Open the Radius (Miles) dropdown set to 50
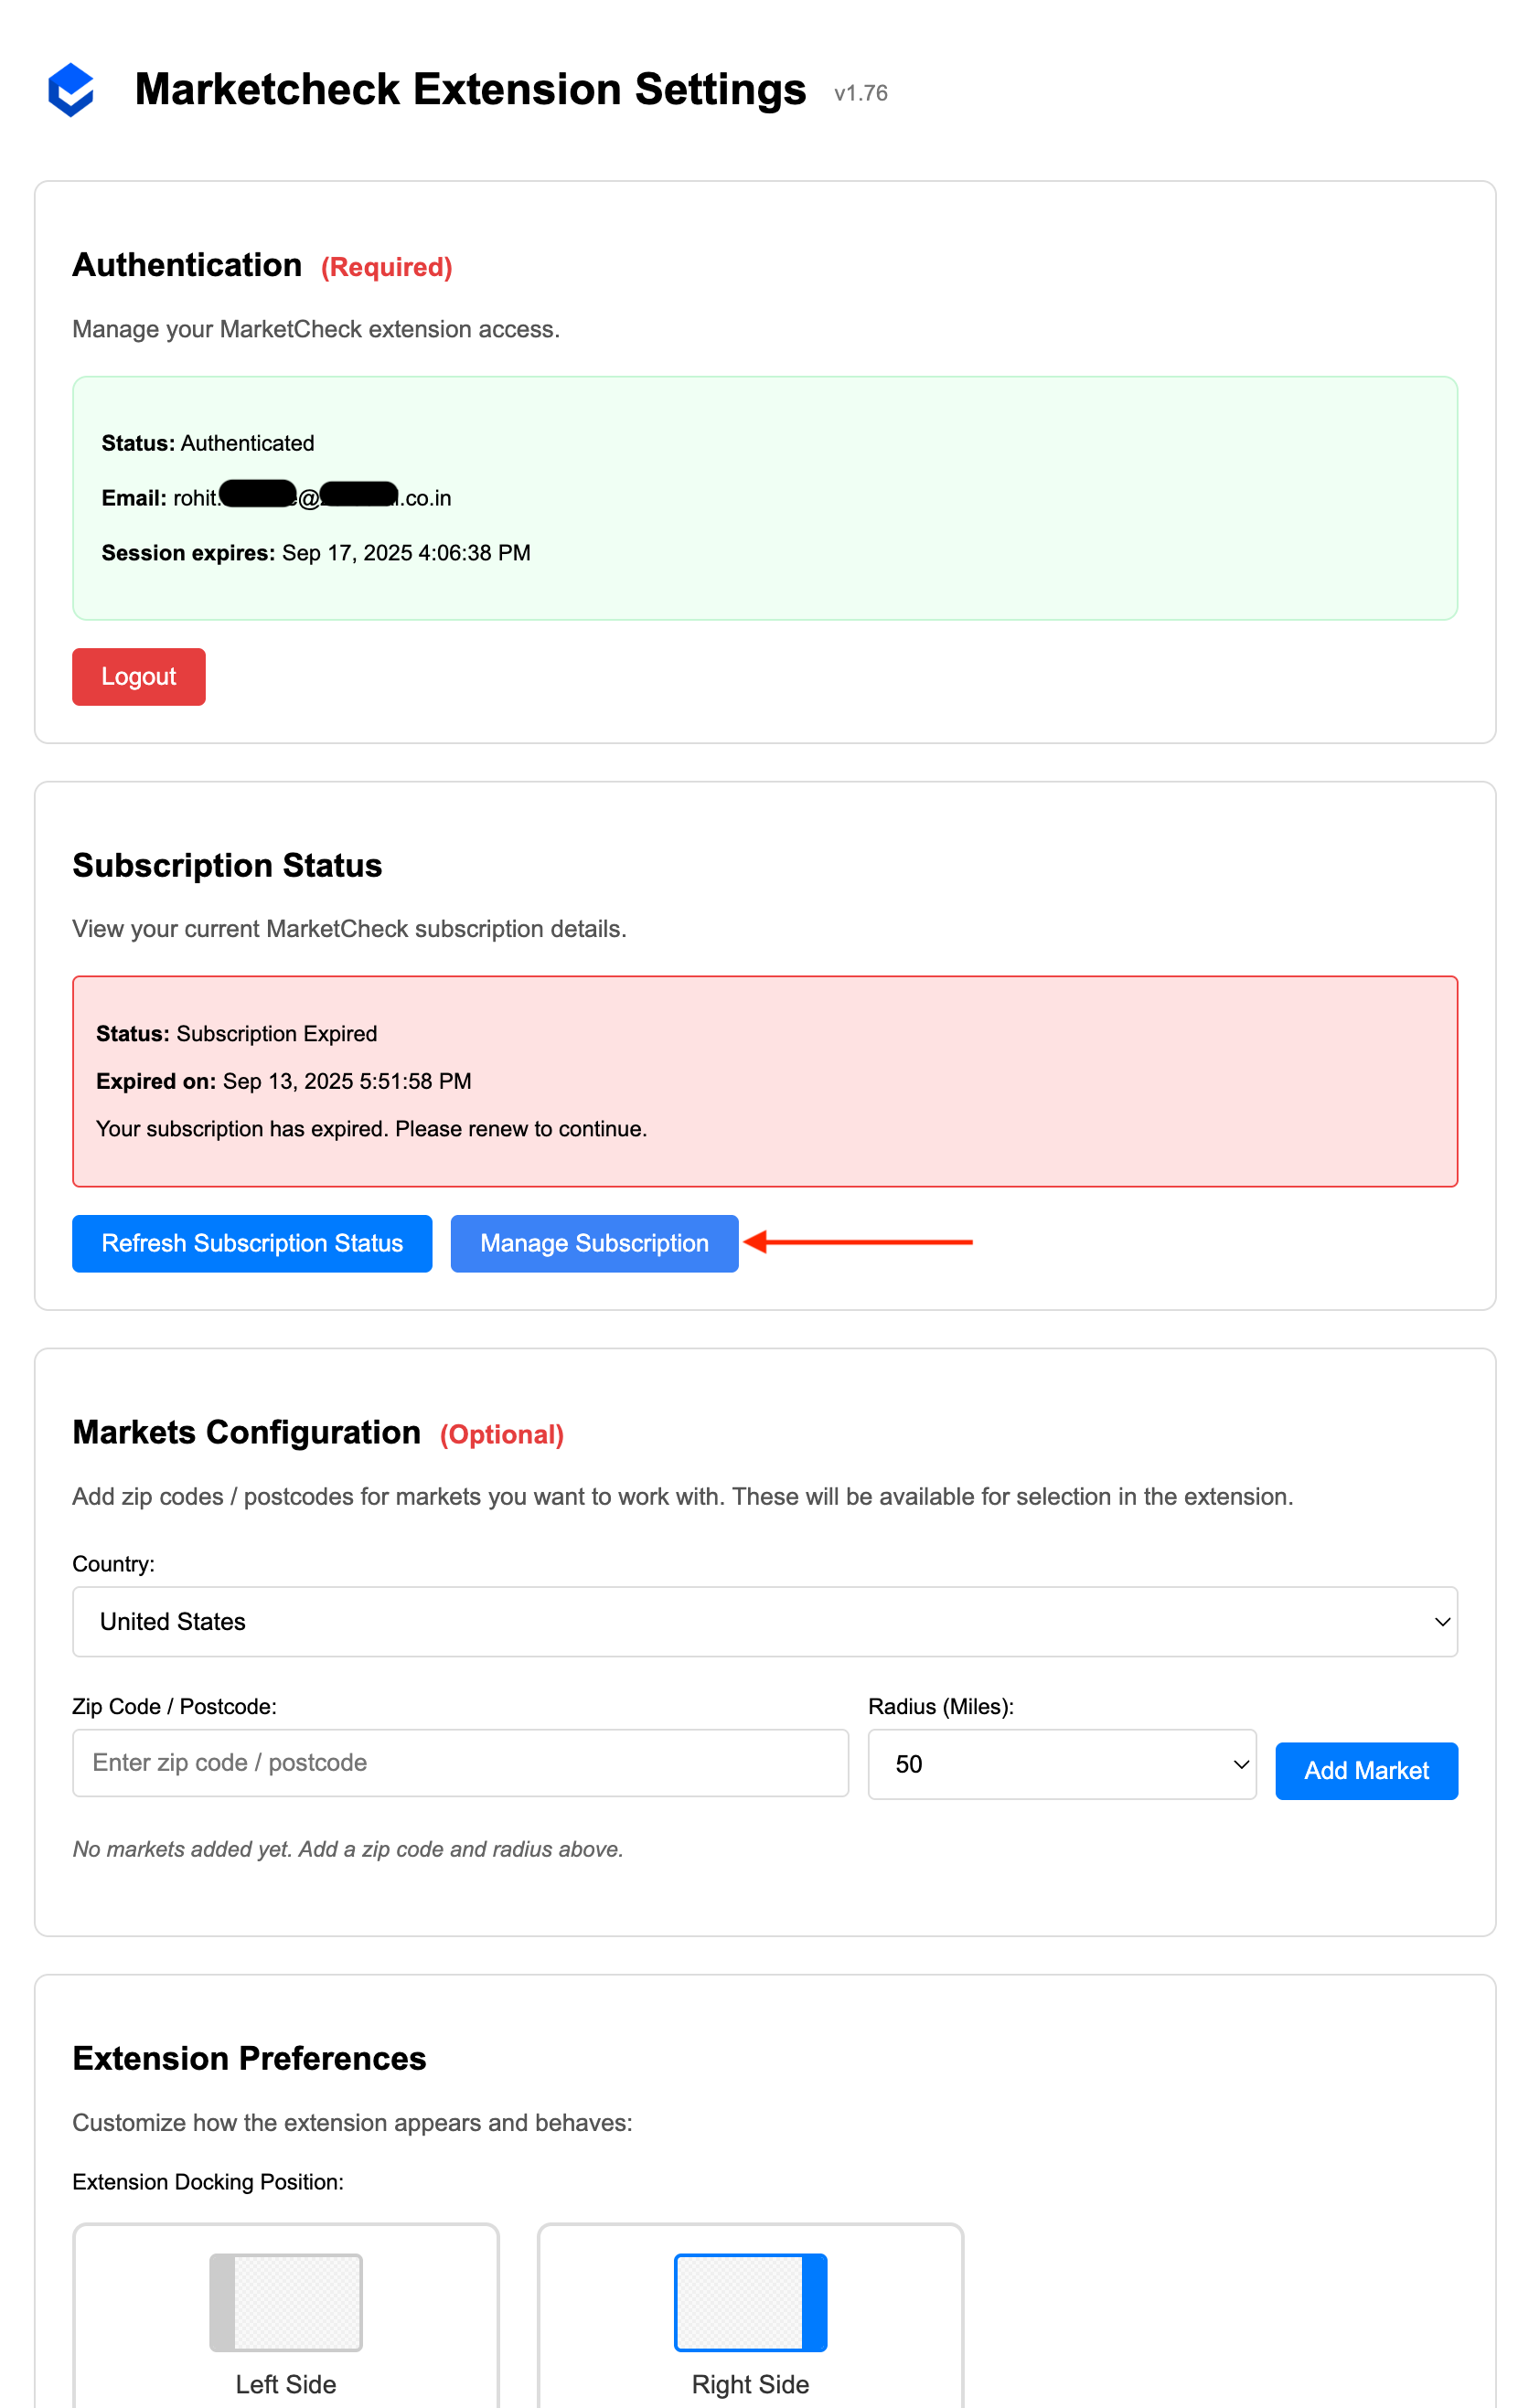This screenshot has width=1518, height=2408. (1060, 1764)
